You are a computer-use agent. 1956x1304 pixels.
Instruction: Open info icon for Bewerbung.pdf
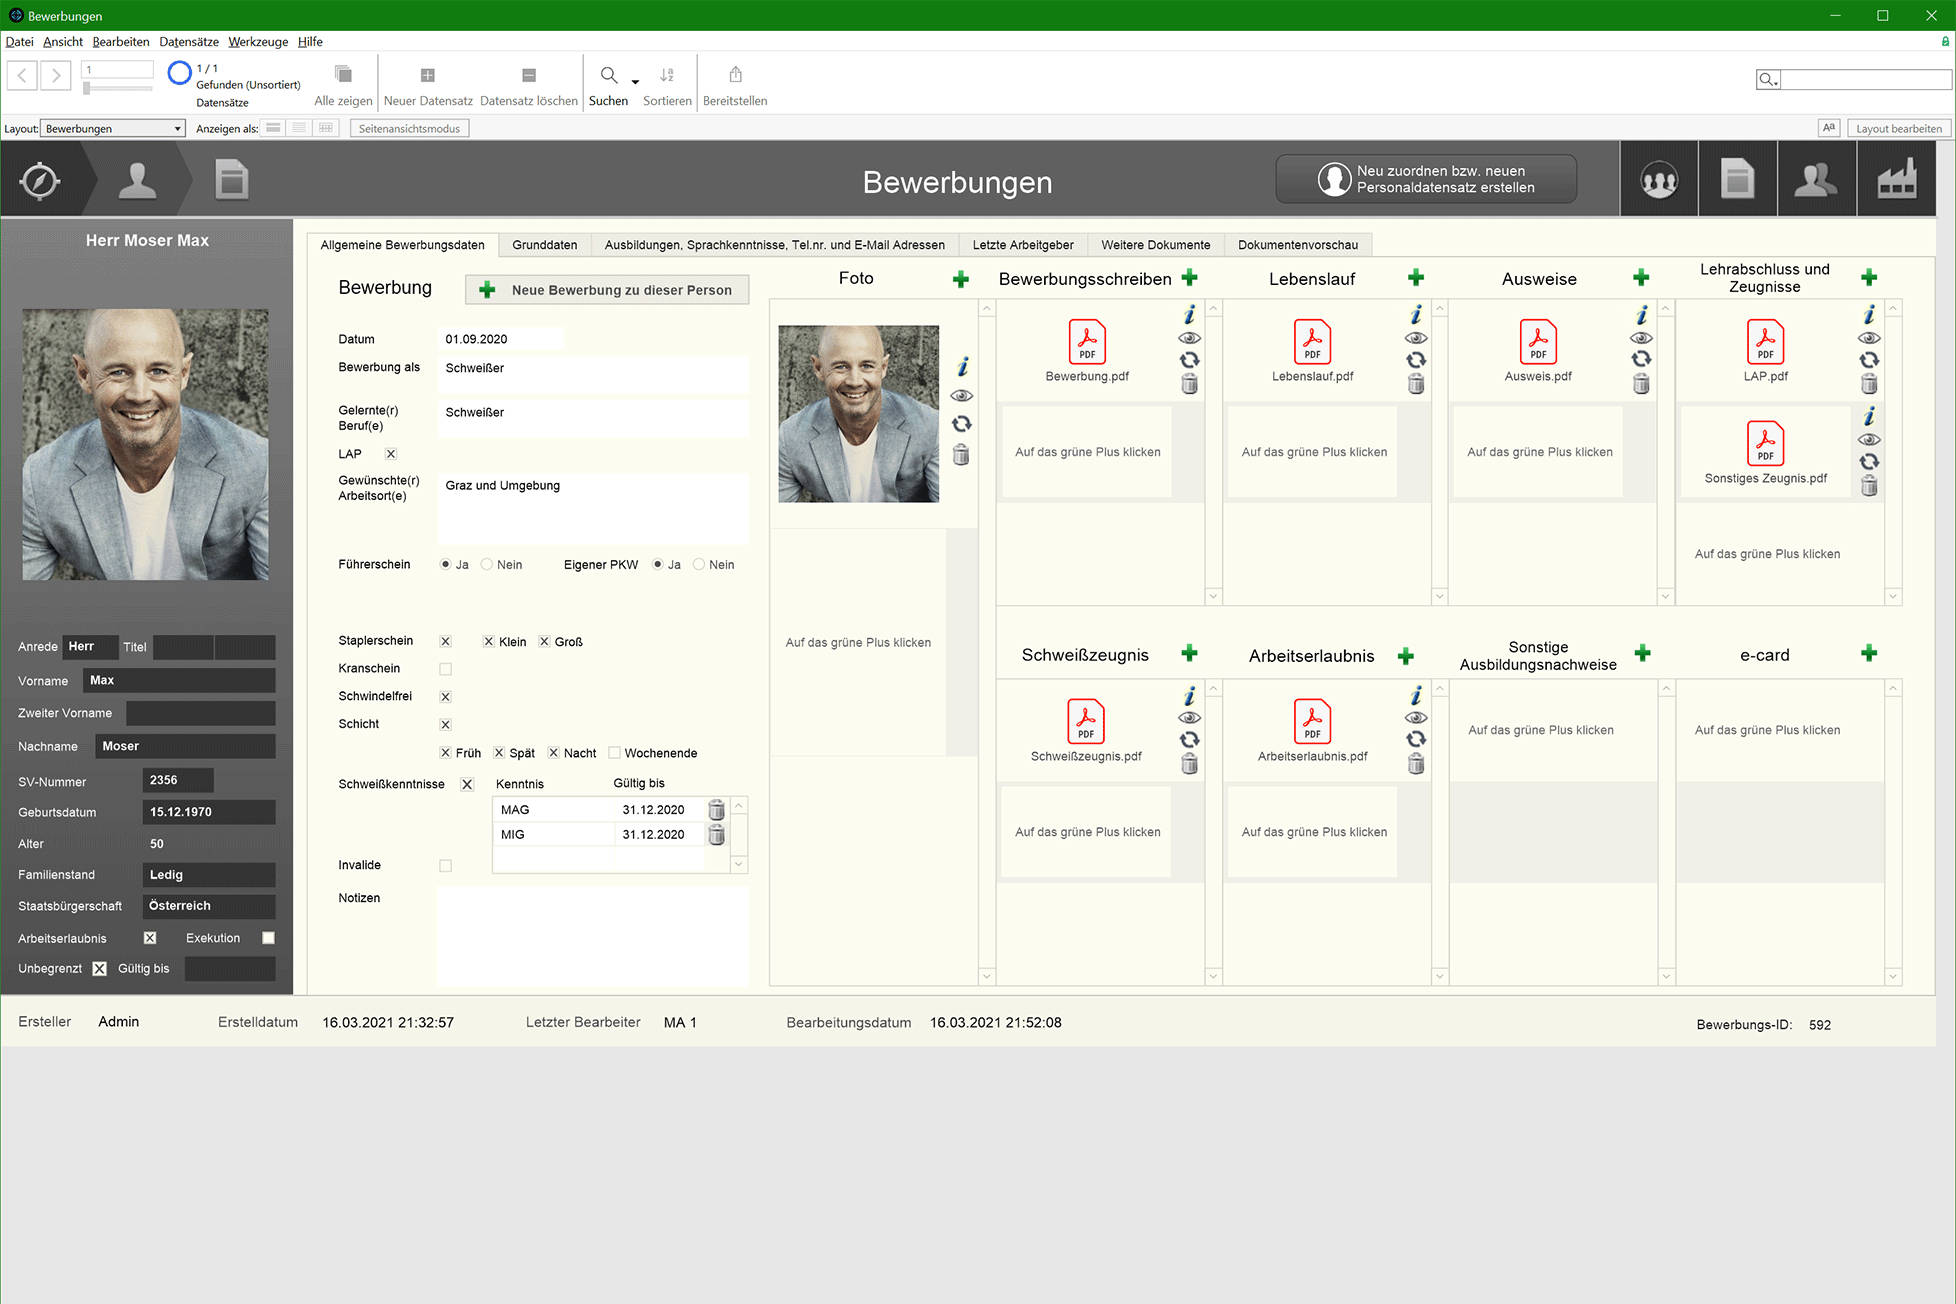point(1190,315)
